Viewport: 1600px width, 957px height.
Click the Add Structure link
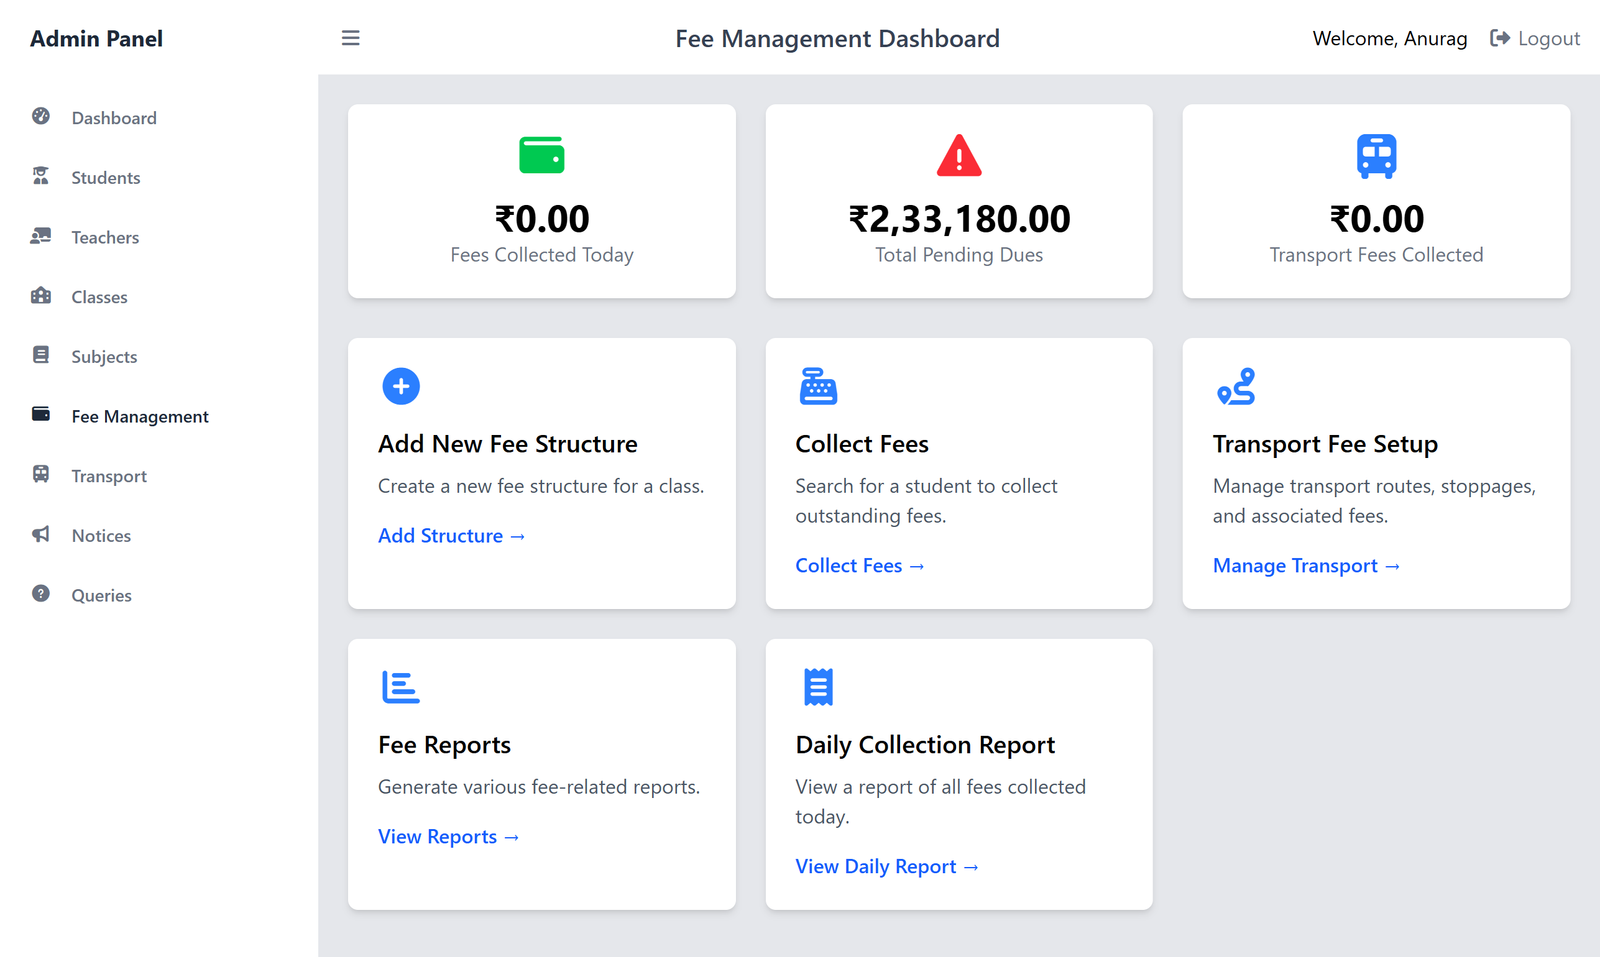pyautogui.click(x=451, y=535)
